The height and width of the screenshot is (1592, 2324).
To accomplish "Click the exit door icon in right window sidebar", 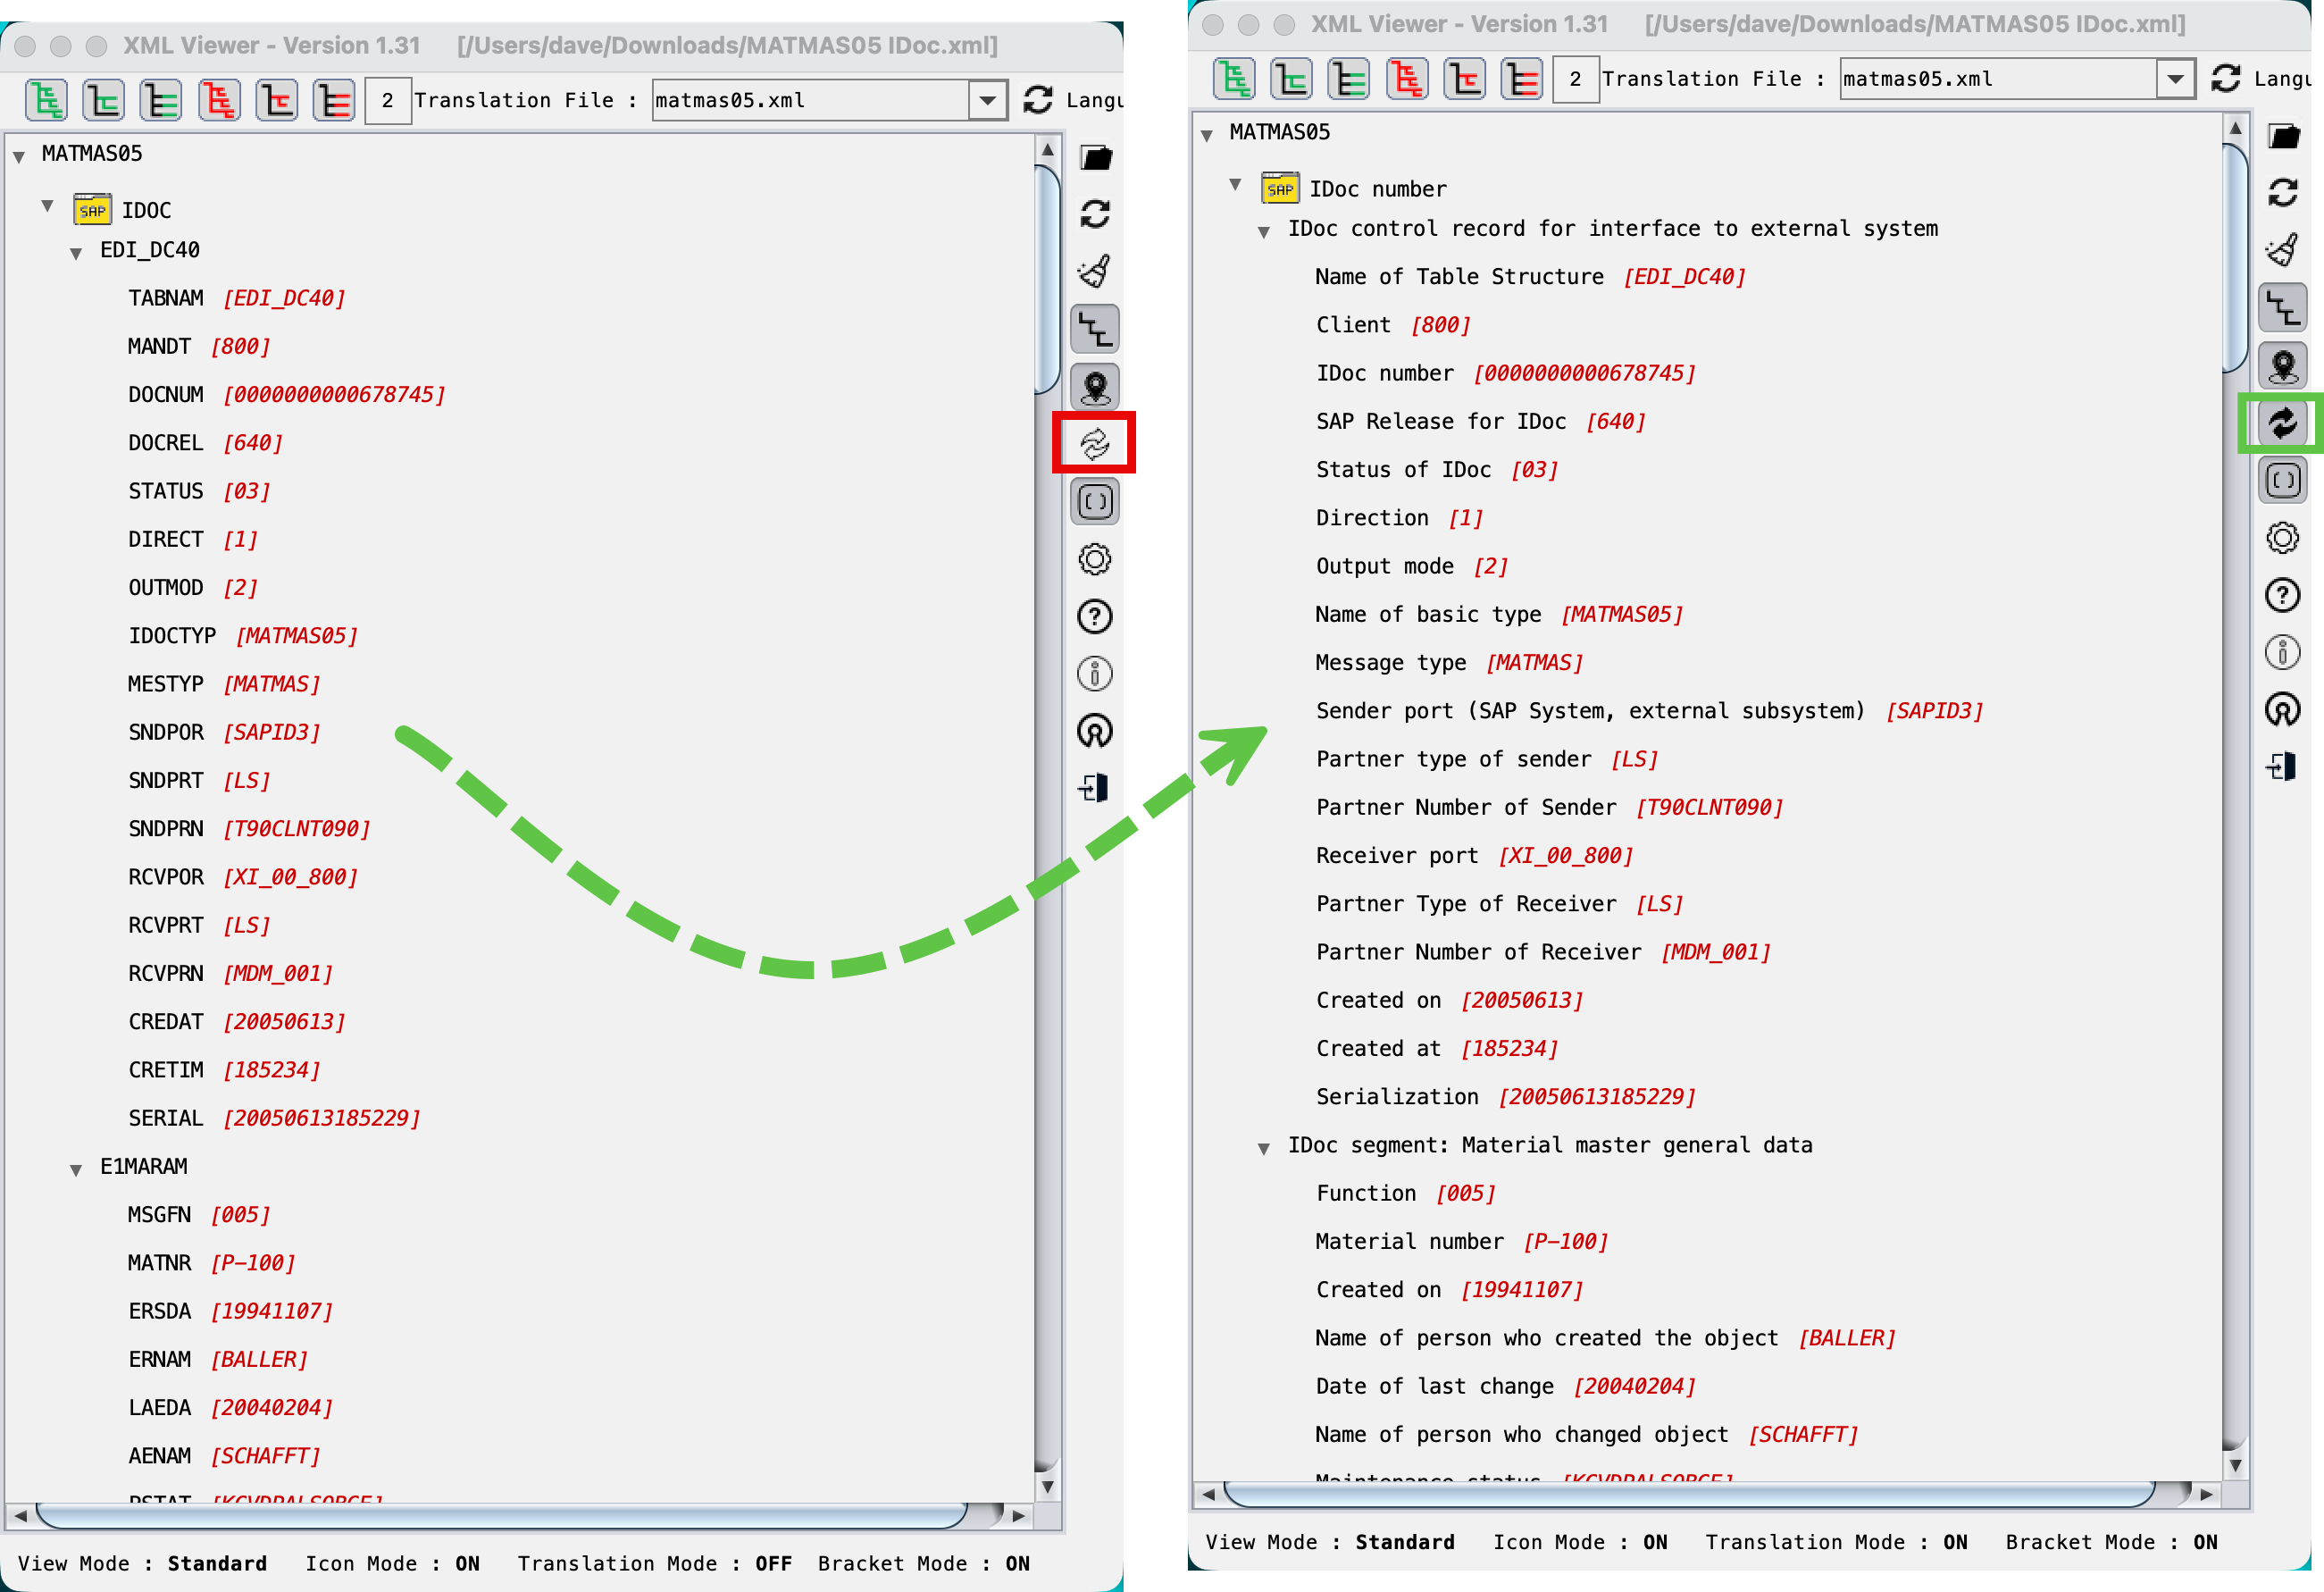I will pyautogui.click(x=2282, y=767).
